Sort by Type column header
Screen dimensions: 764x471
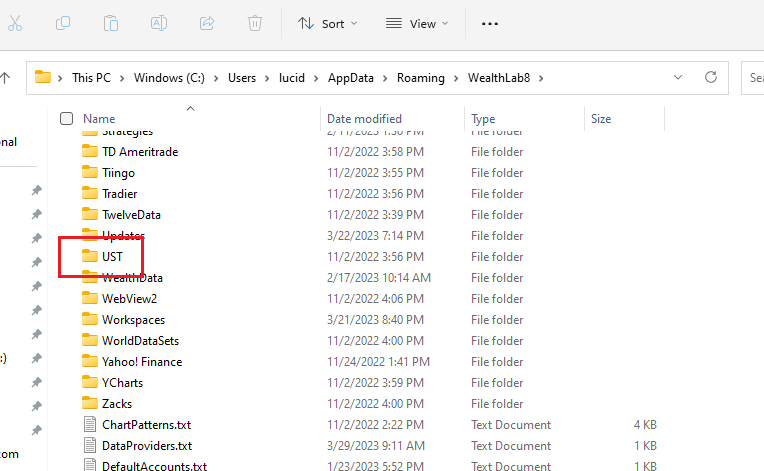(x=483, y=119)
